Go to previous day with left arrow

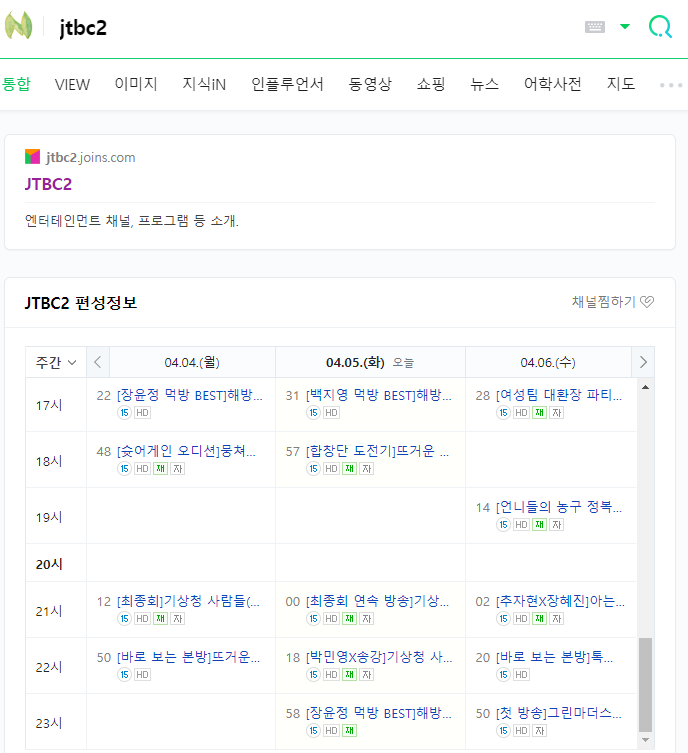[x=98, y=362]
